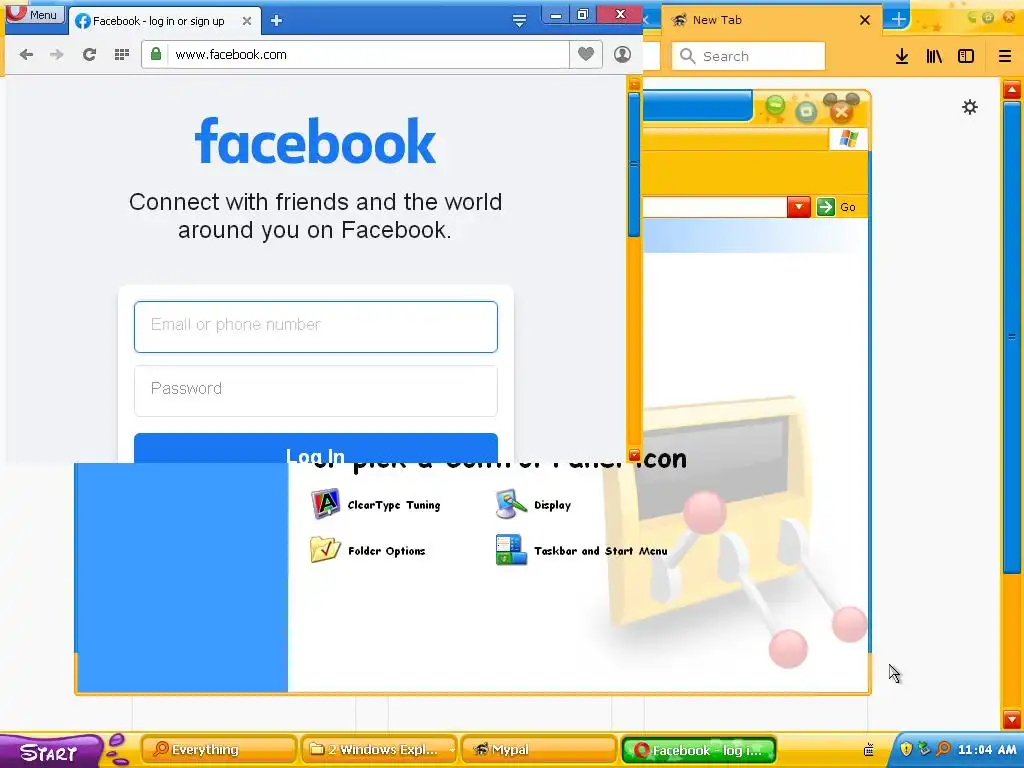Click the Log In button
Image resolution: width=1024 pixels, height=768 pixels.
click(316, 449)
